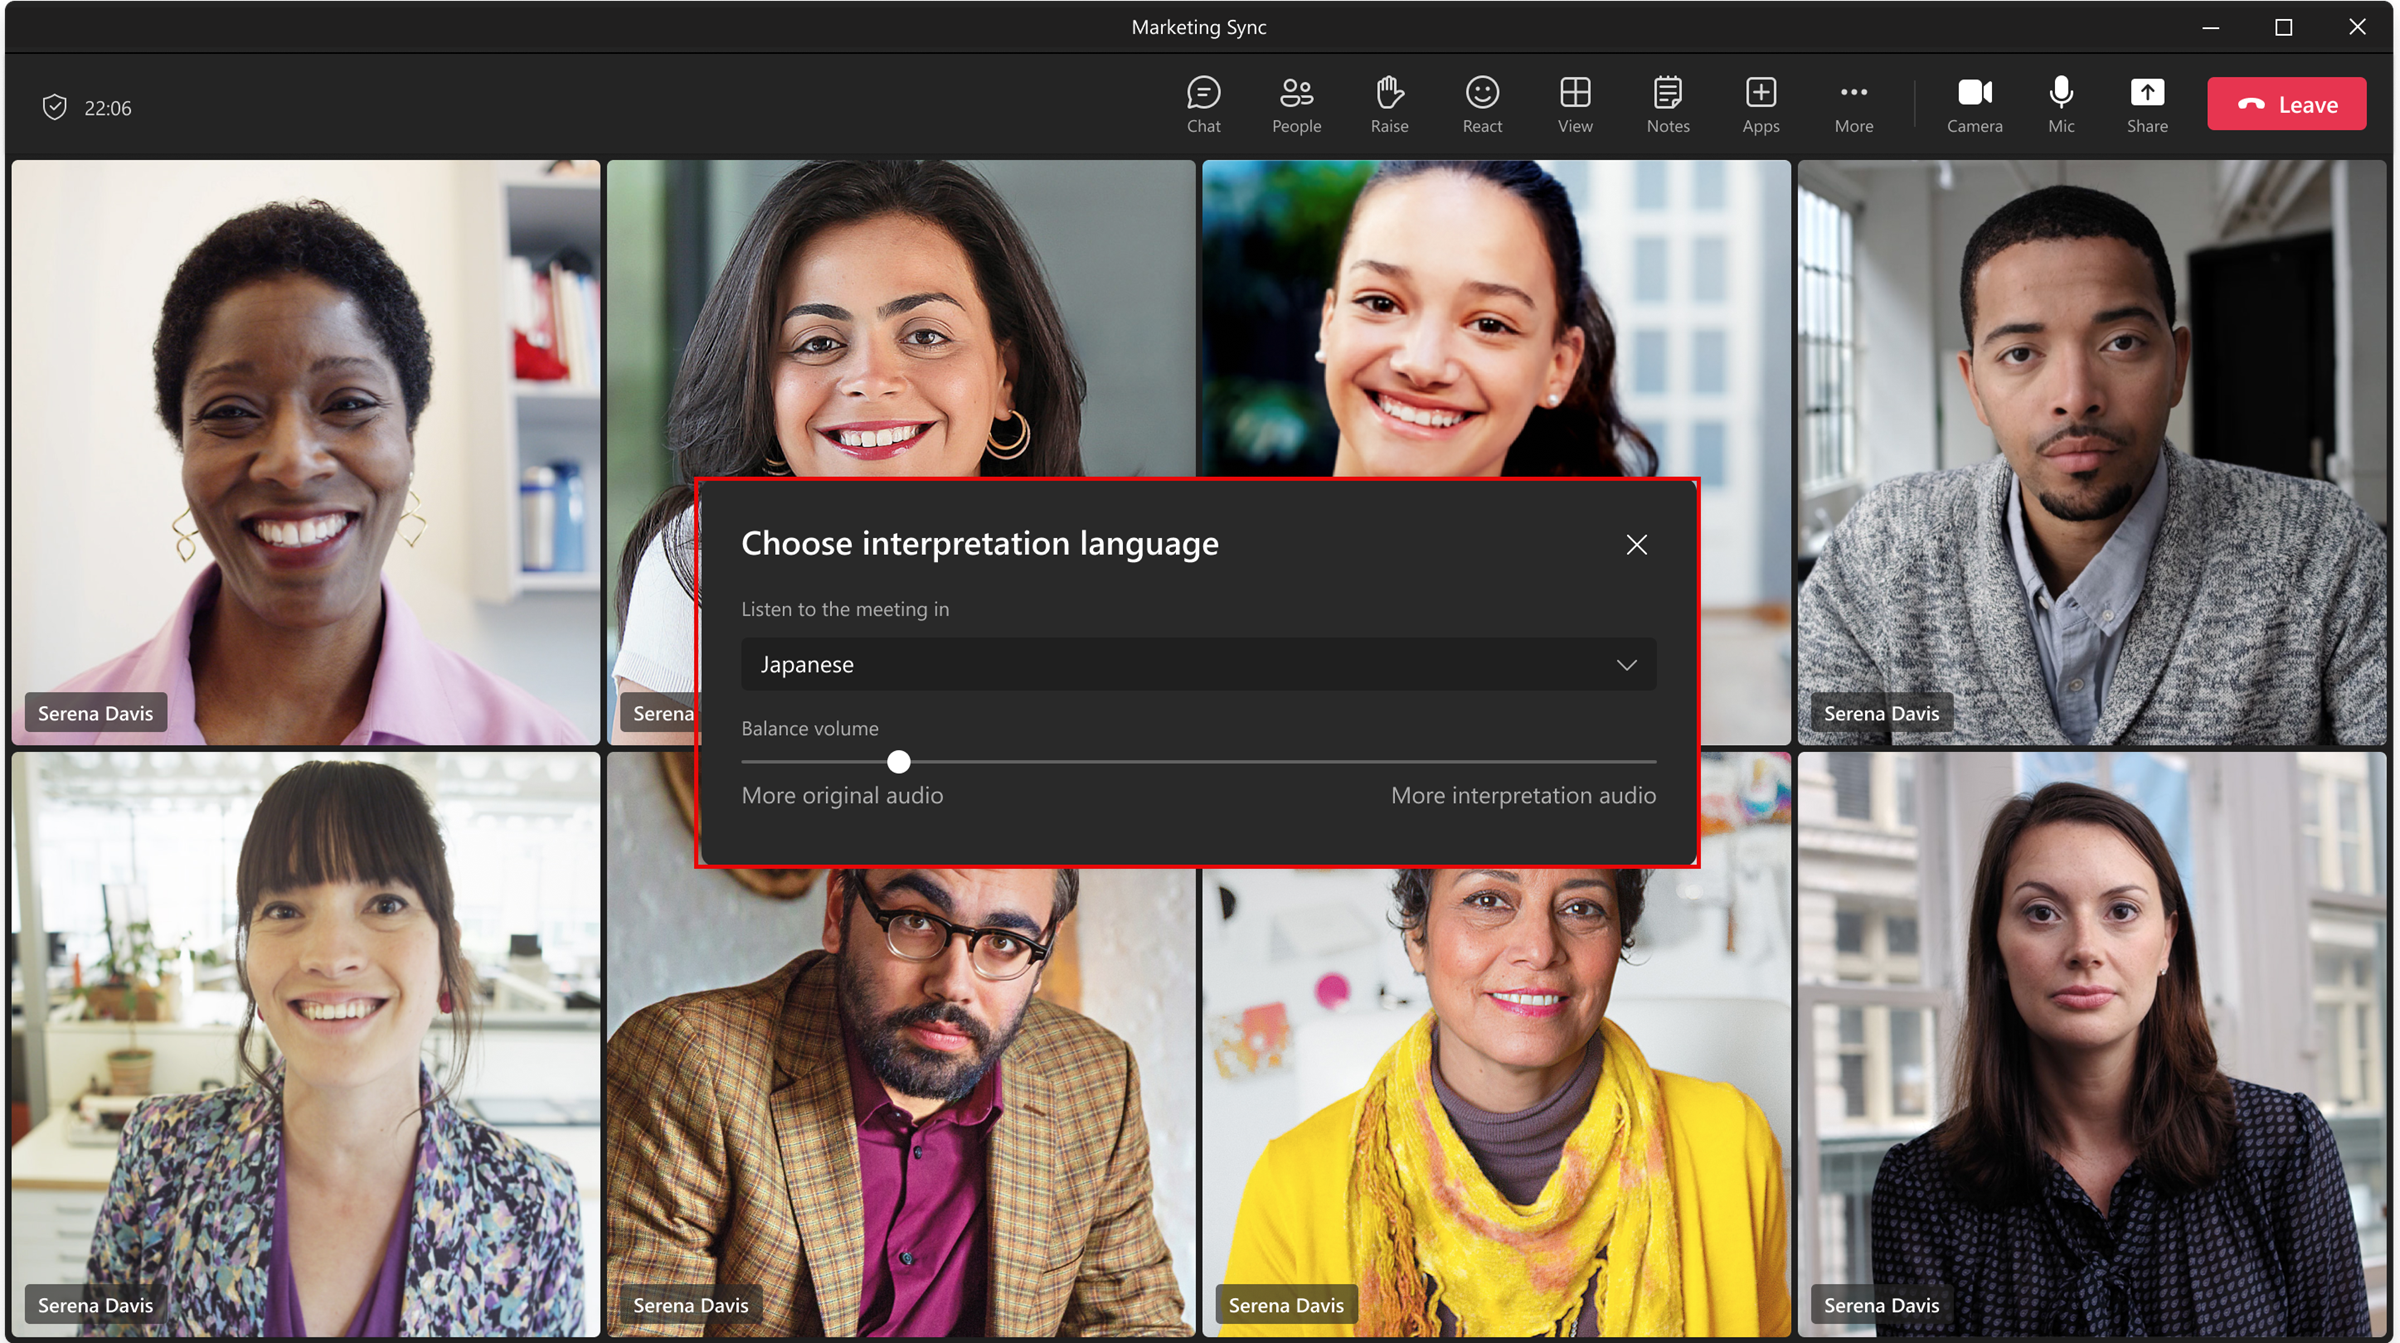This screenshot has height=1343, width=2400.
Task: Expand the Japanese language dropdown
Action: pyautogui.click(x=1198, y=664)
